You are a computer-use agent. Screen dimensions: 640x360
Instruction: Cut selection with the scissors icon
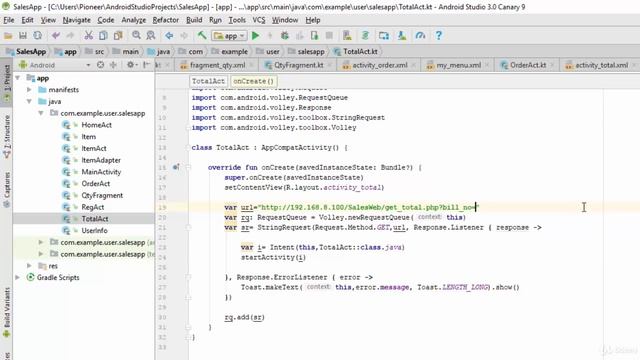coord(88,36)
